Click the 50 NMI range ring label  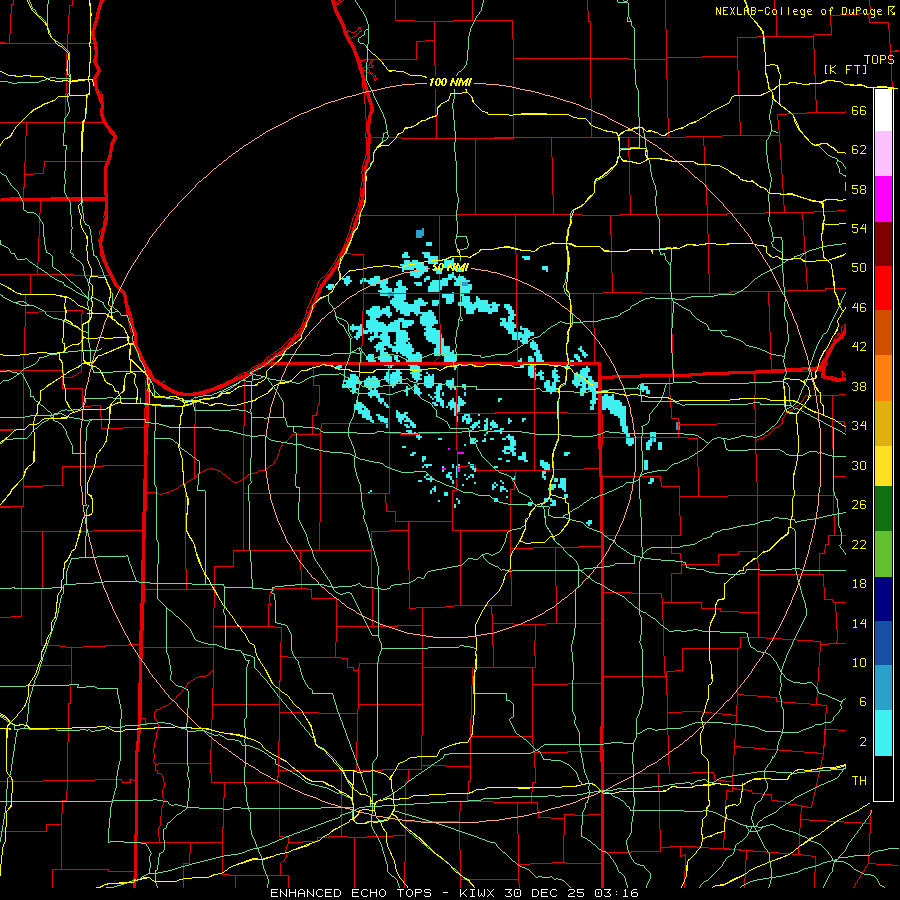tap(450, 267)
